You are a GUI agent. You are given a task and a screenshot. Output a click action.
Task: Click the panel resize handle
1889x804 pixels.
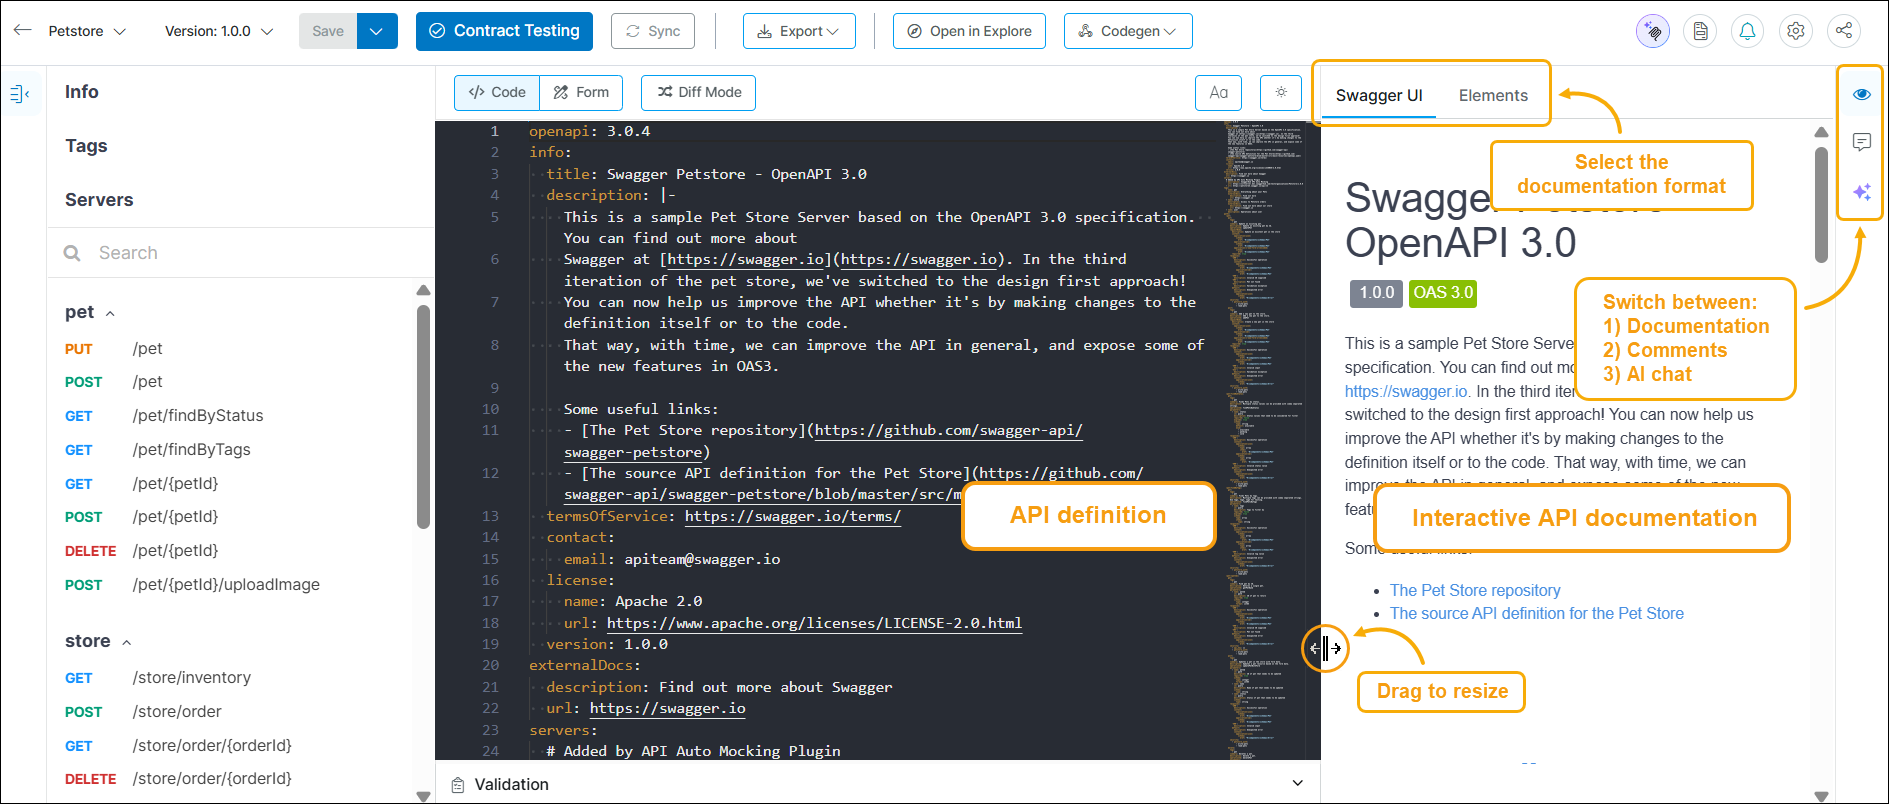tap(1325, 648)
